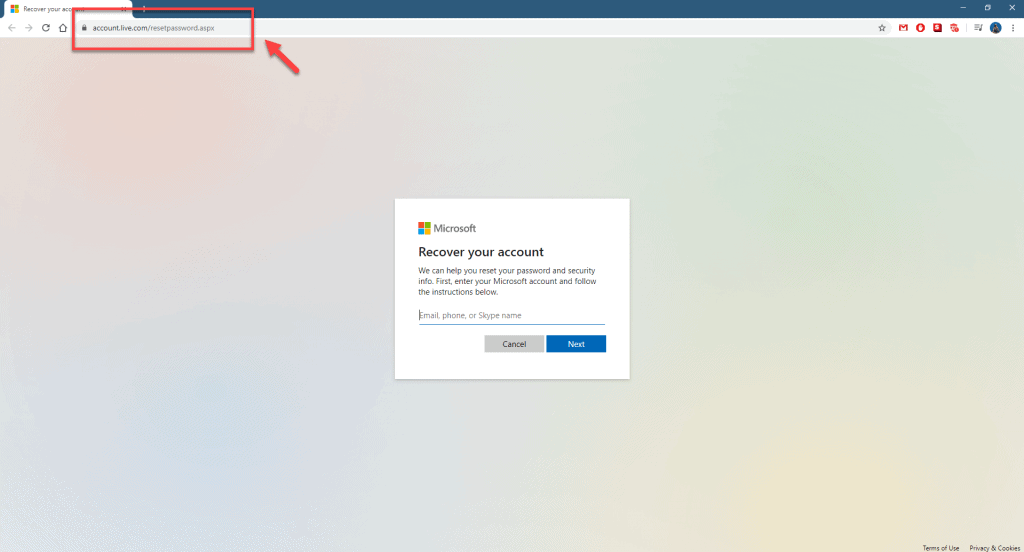
Task: Close the Recover your account tab
Action: (x=123, y=9)
